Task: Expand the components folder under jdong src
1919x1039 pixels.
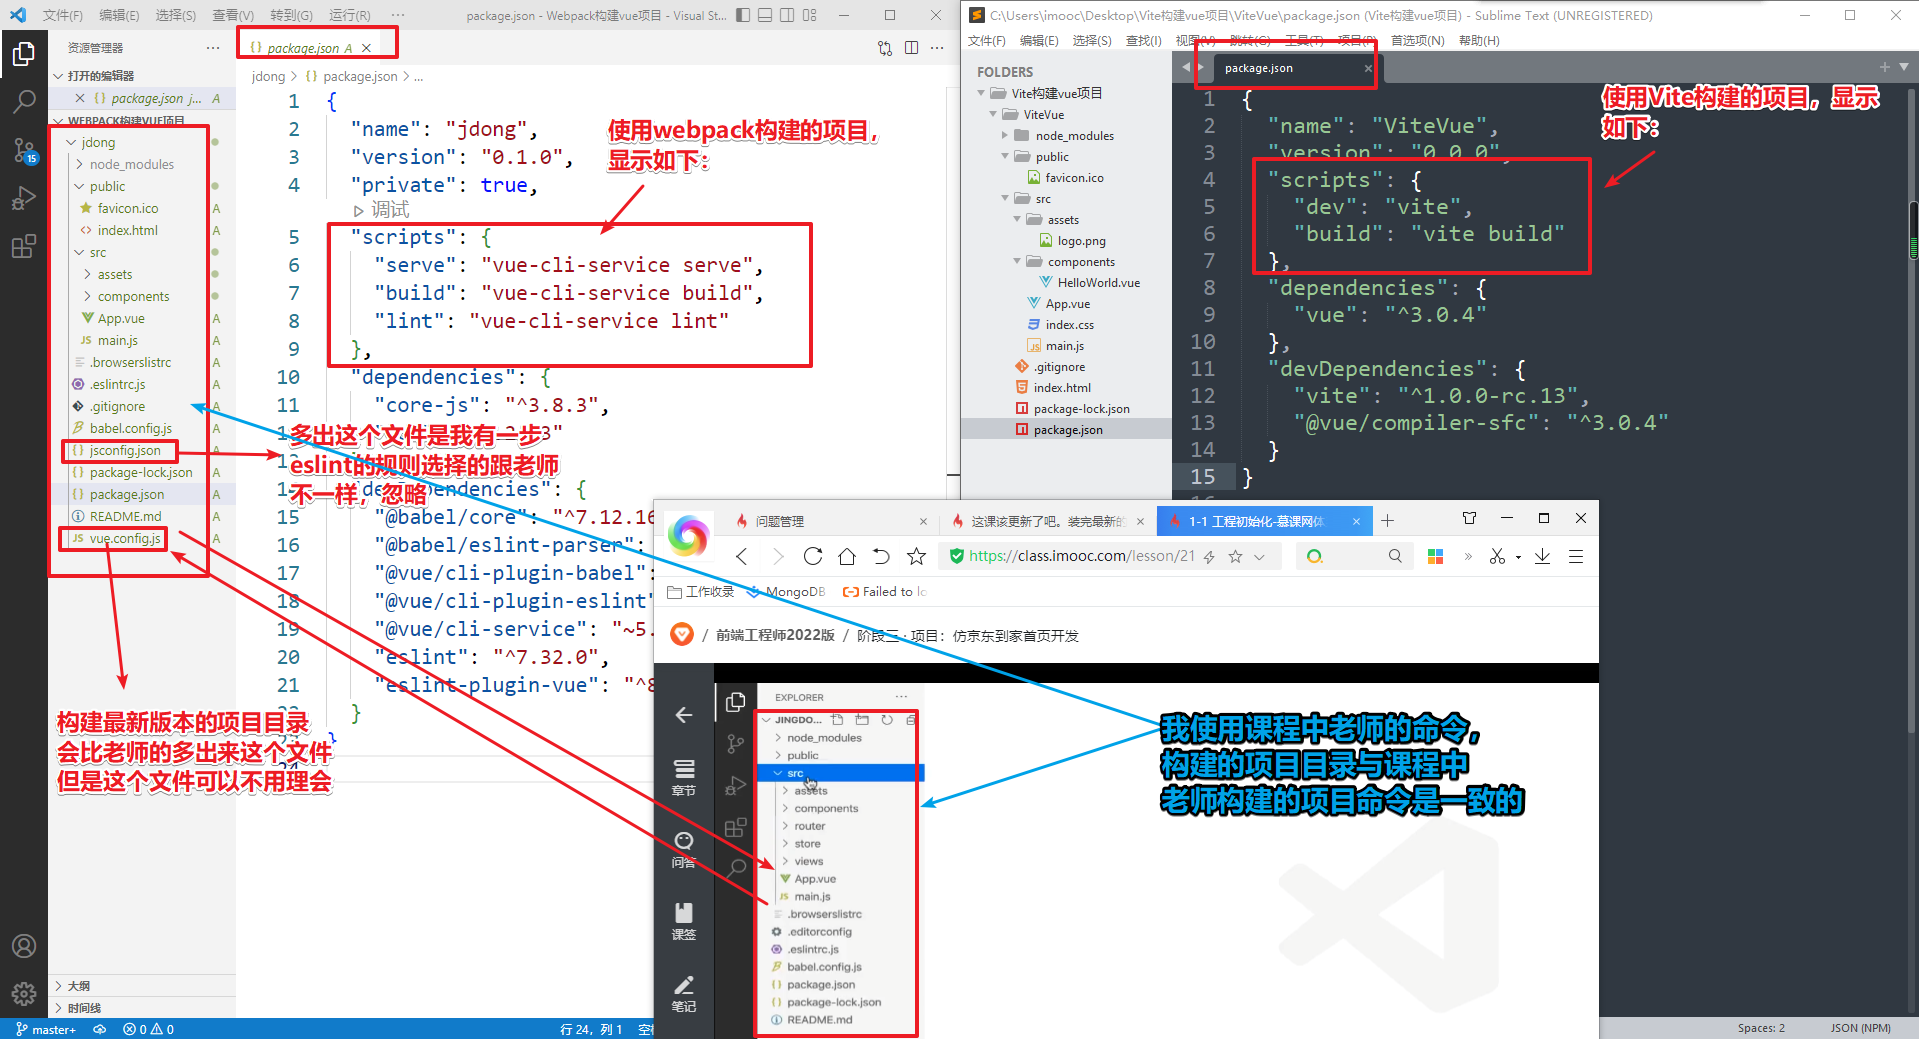Action: [87, 296]
